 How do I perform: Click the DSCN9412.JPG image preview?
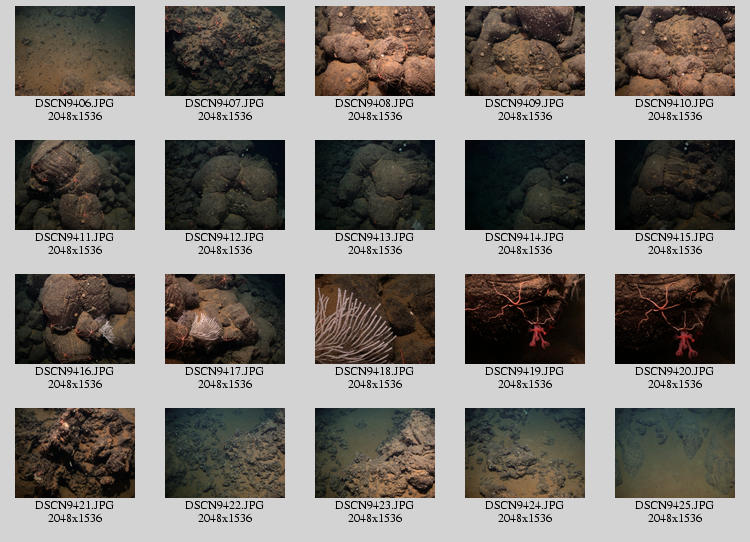click(x=225, y=185)
